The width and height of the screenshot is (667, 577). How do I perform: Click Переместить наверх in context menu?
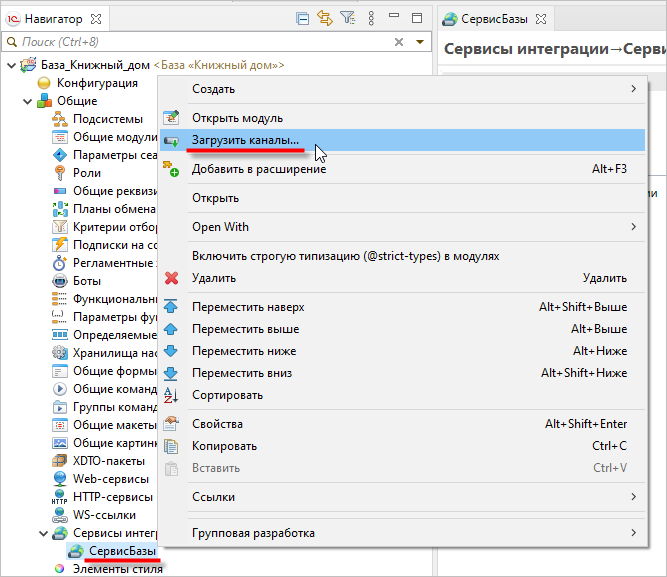click(x=247, y=307)
